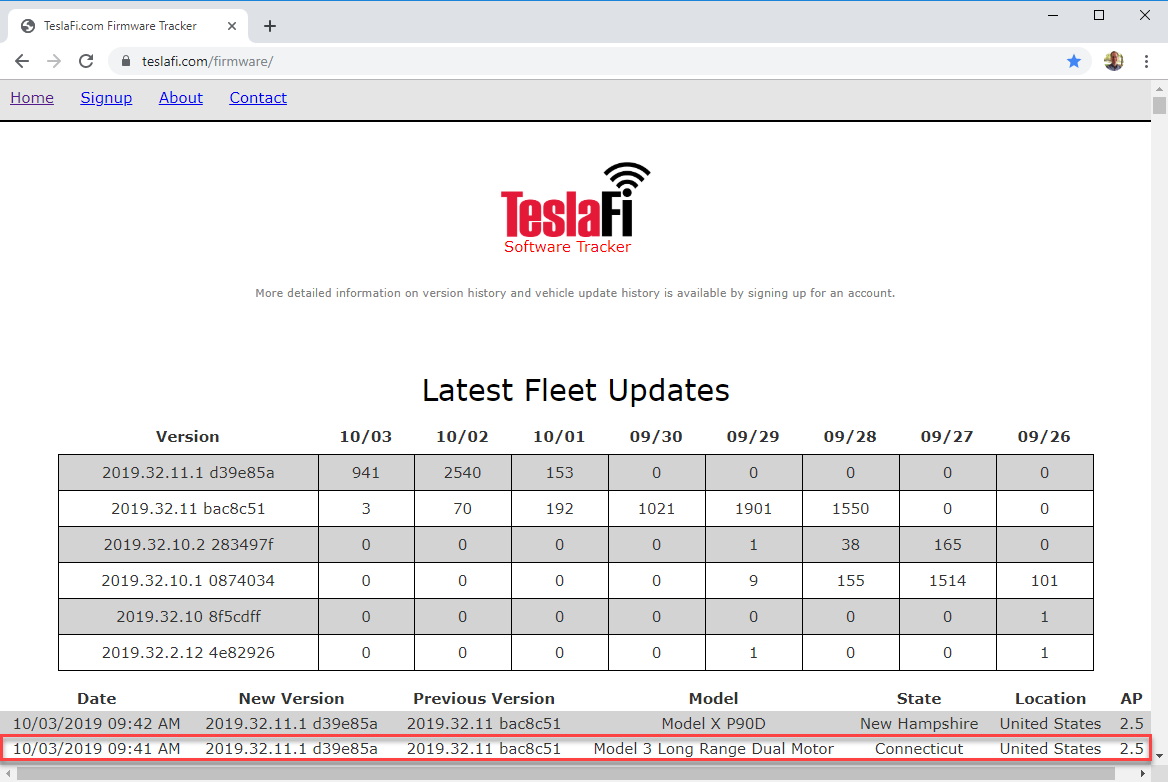Open the Signup link
Viewport: 1168px width, 782px height.
pos(106,98)
